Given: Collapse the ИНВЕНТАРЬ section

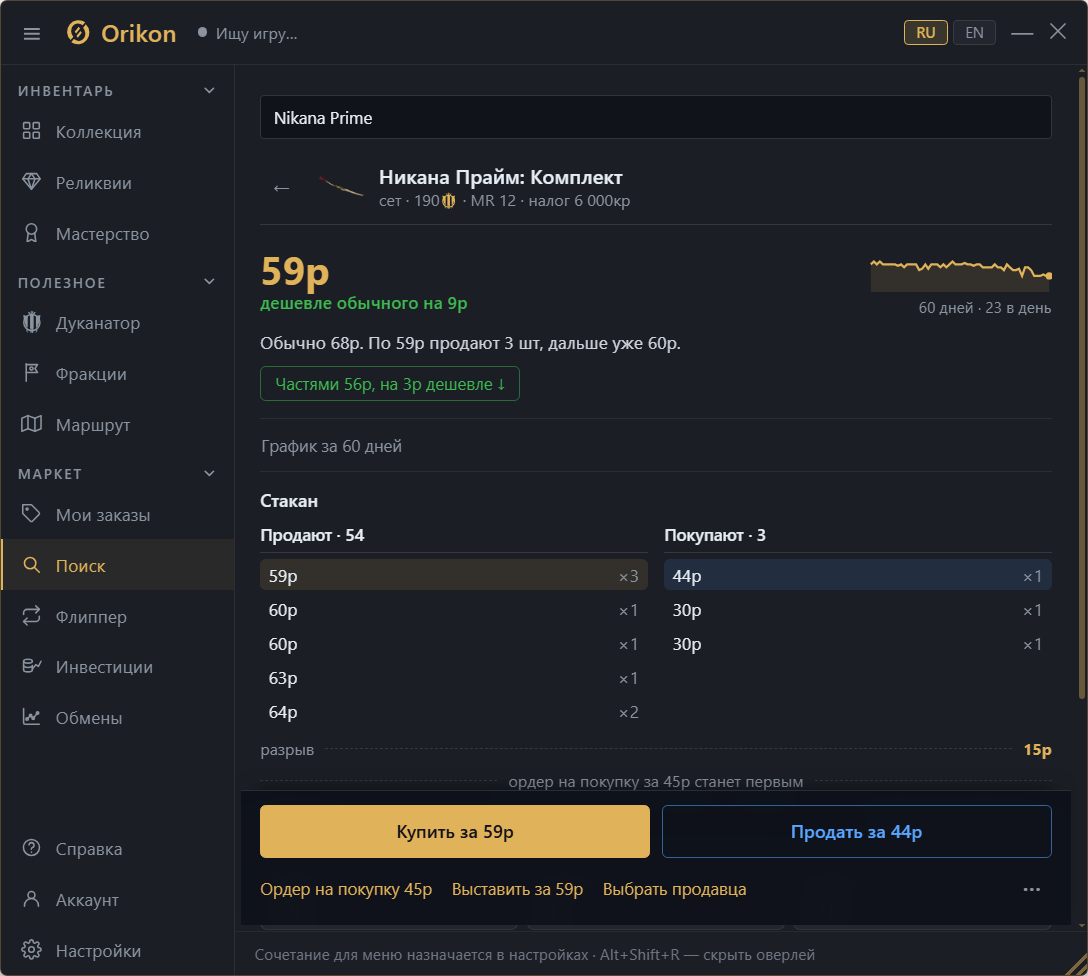Looking at the screenshot, I should click(210, 91).
